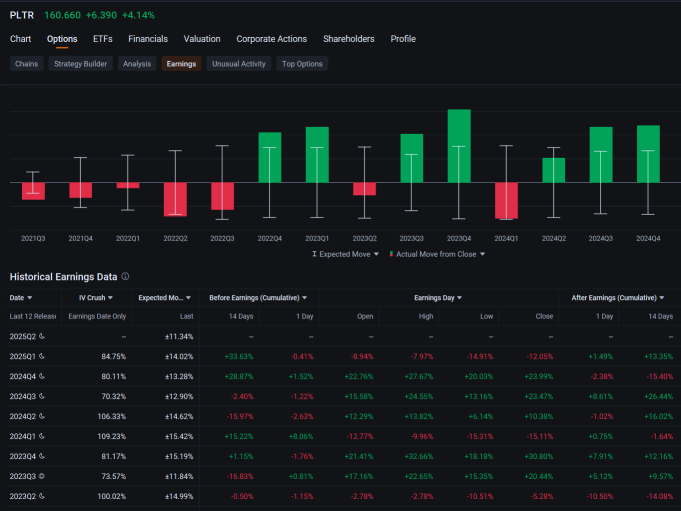Click the moon icon beside 2024Q3 row
This screenshot has width=681, height=511.
42,396
